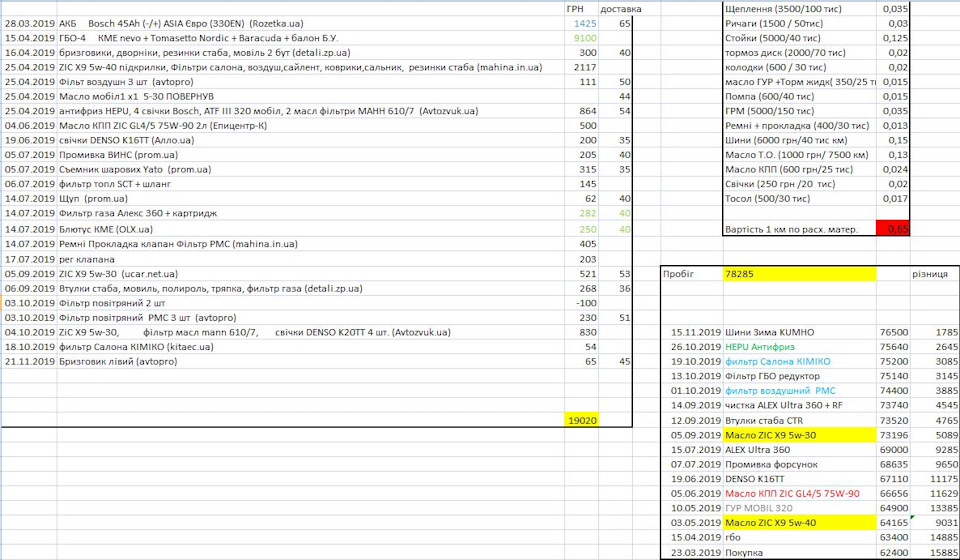Click the green HEPU Антифриз cell
Image resolution: width=960 pixels, height=560 pixels.
800,347
